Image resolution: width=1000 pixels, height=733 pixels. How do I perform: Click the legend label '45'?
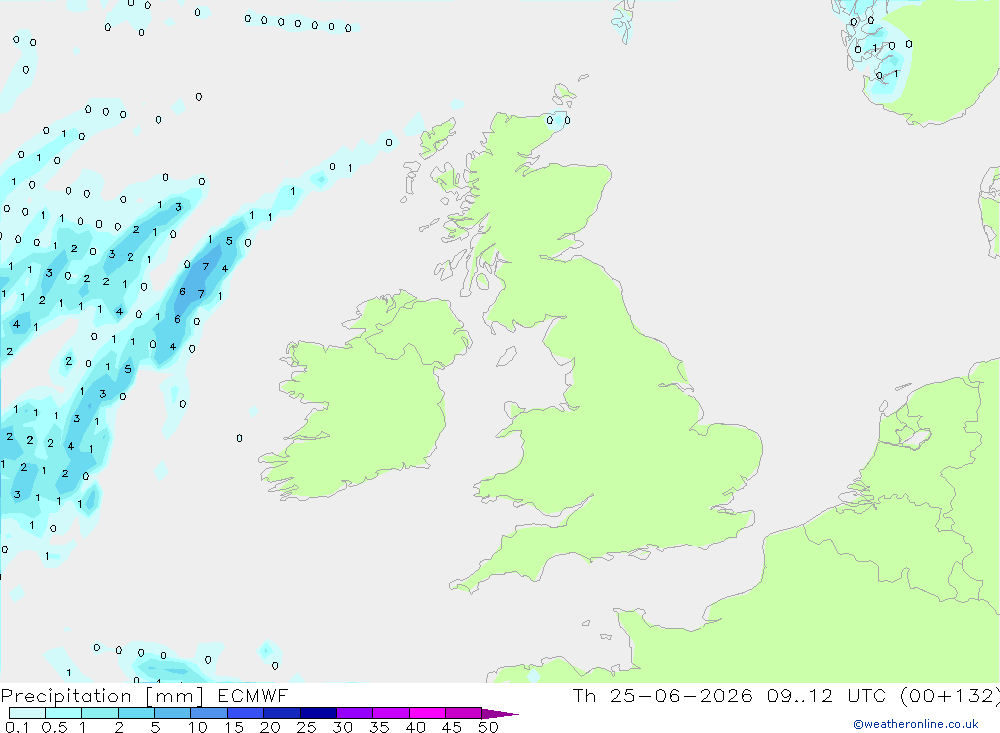click(x=452, y=727)
